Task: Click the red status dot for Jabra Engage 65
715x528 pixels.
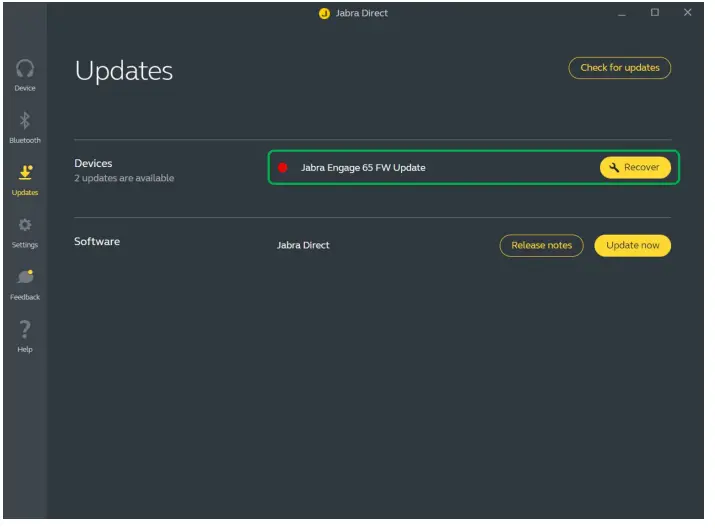Action: click(283, 168)
